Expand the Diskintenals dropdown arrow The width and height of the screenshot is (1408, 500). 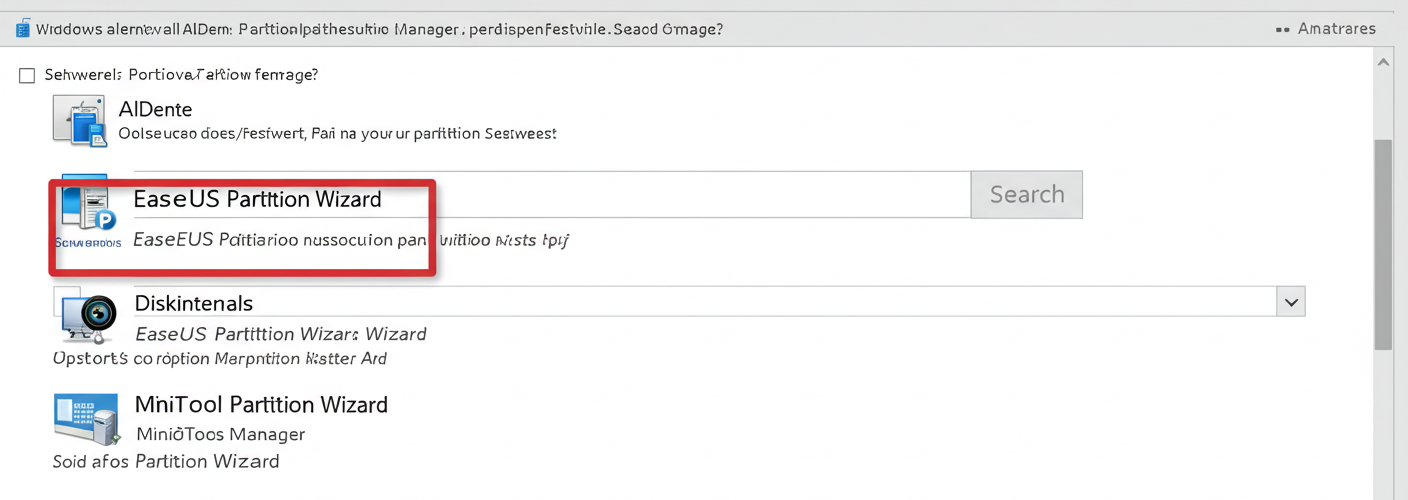pos(1291,301)
